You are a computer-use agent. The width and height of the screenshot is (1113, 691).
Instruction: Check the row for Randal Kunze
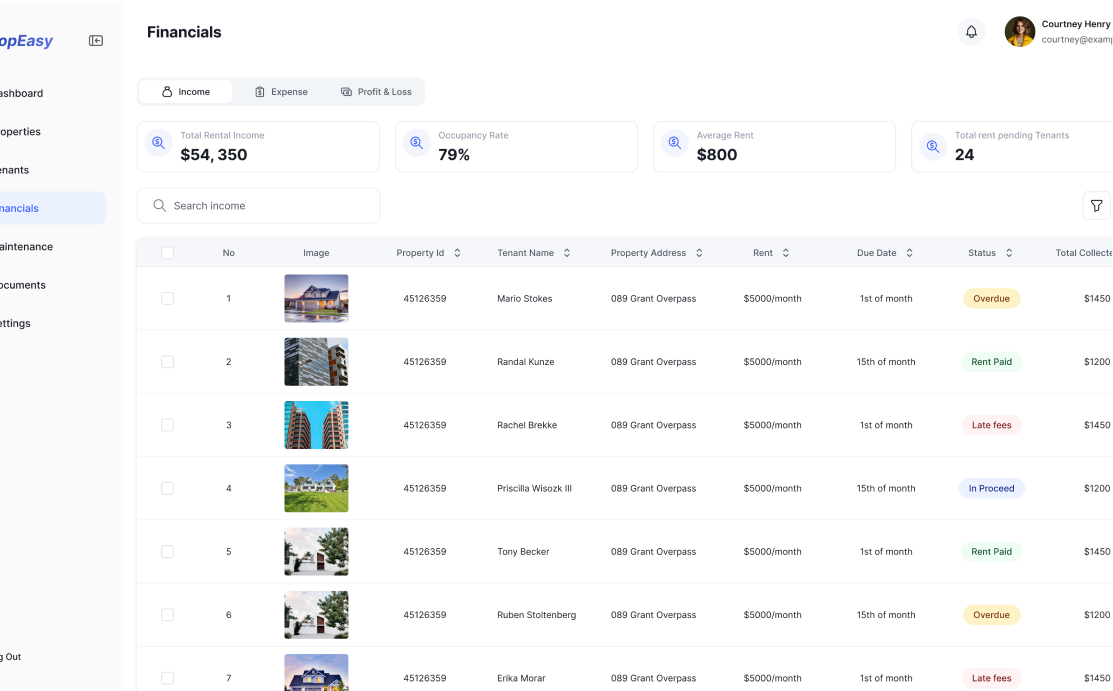coord(168,361)
